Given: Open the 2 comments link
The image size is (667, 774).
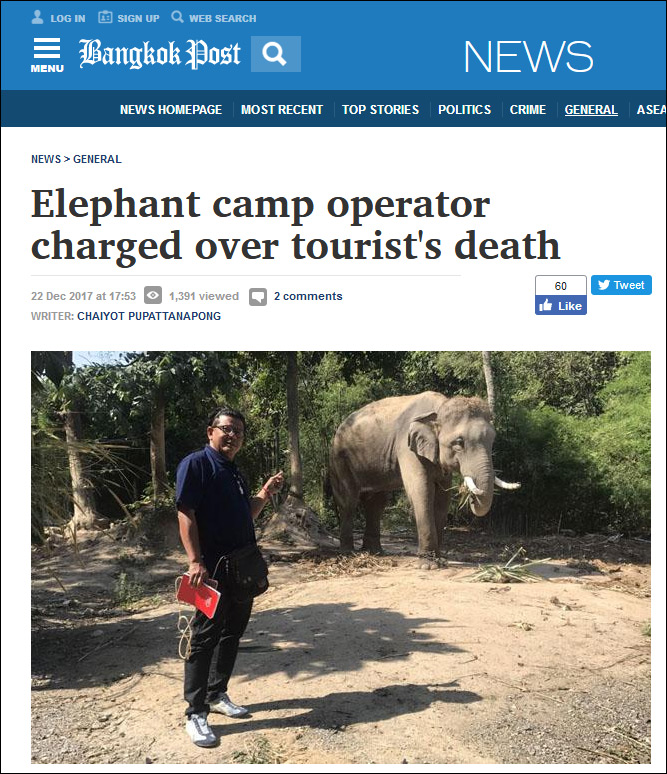Looking at the screenshot, I should tap(308, 296).
